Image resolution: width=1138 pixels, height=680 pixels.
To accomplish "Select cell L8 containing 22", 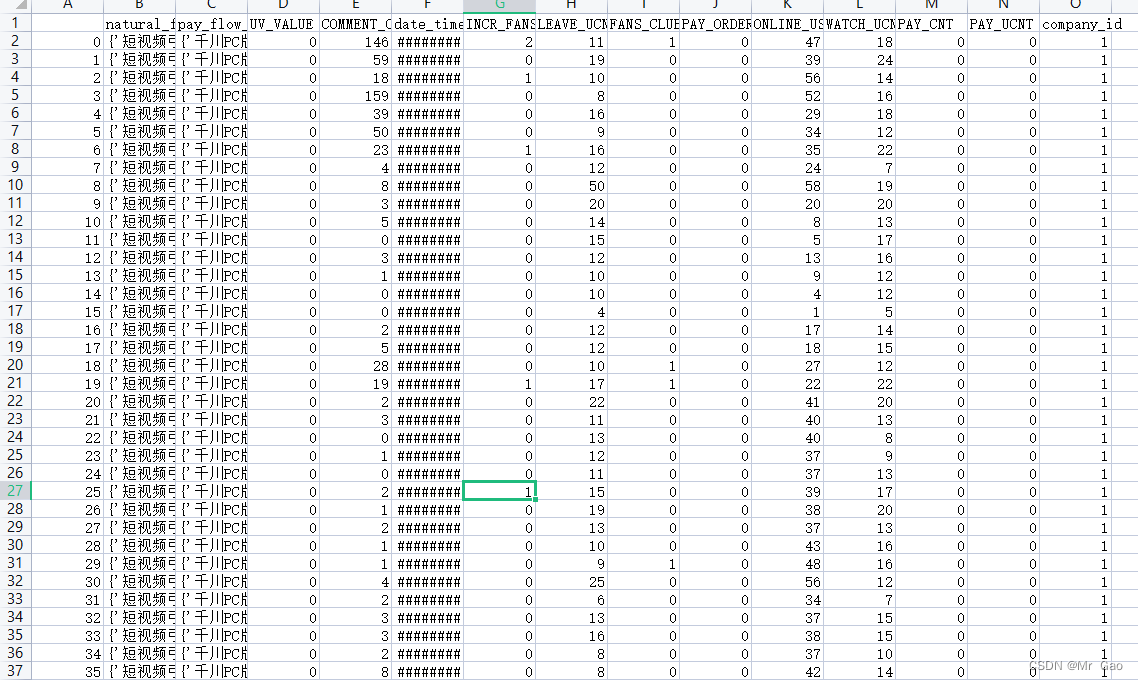I will coord(859,149).
